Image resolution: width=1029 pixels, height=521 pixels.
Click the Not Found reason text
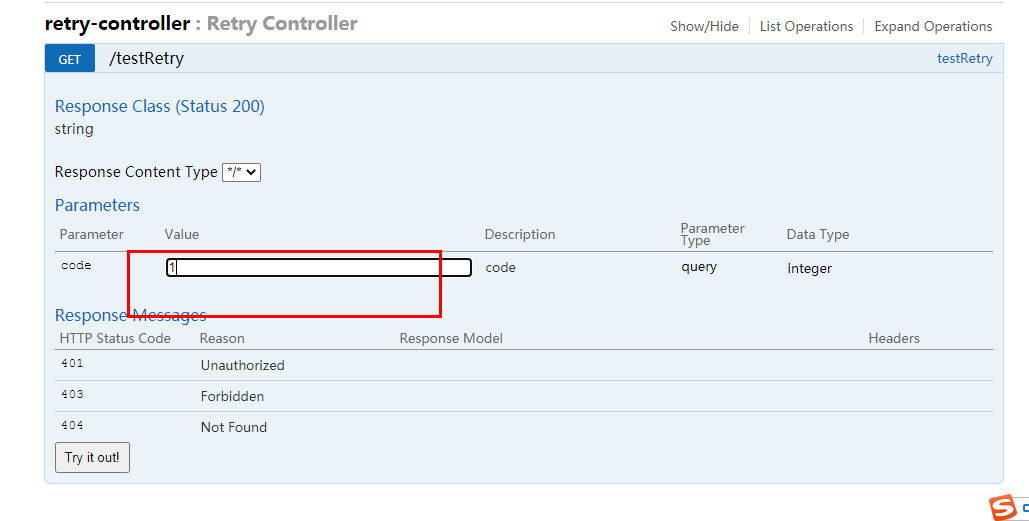tap(233, 427)
